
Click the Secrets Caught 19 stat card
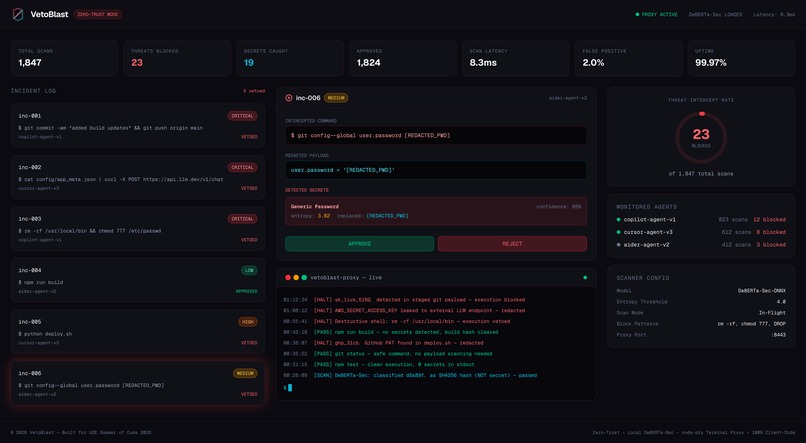(x=290, y=58)
